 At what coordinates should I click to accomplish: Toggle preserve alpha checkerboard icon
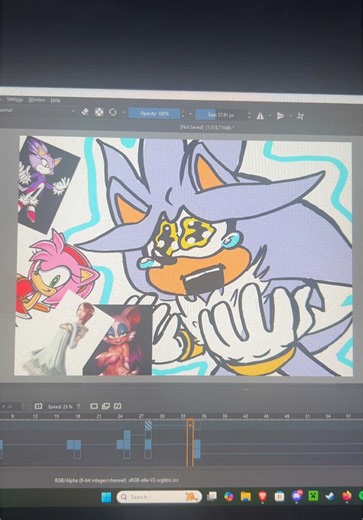tap(99, 112)
